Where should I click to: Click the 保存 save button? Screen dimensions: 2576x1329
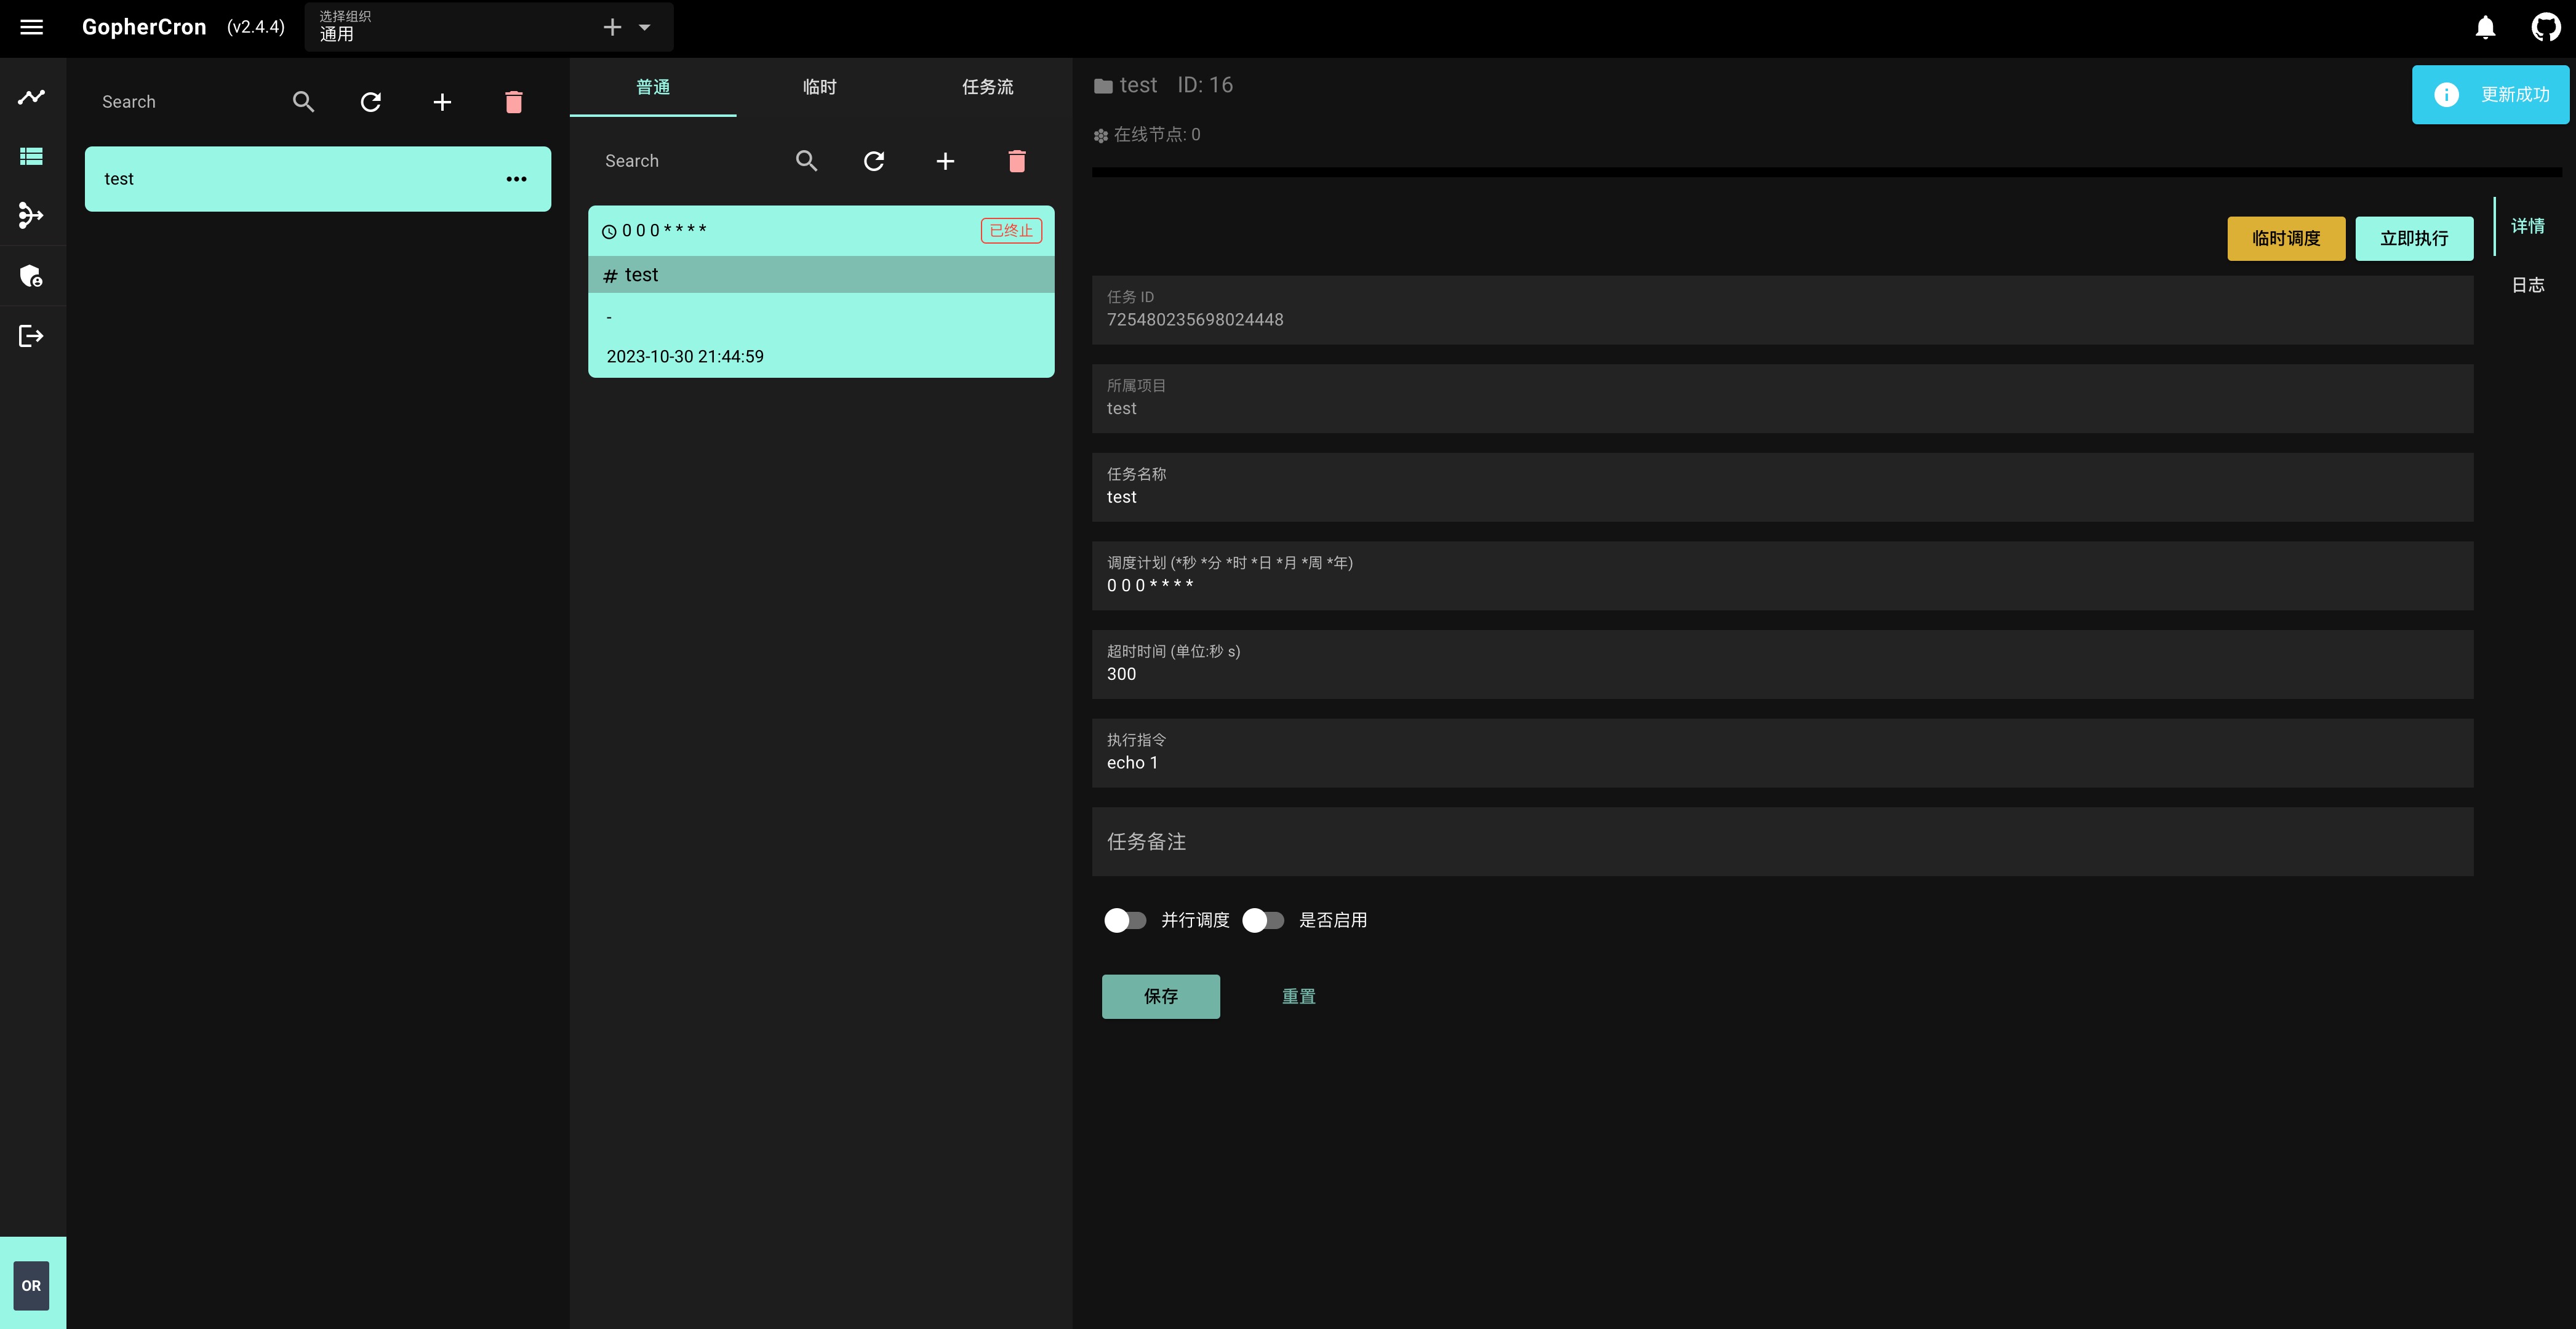(x=1160, y=996)
